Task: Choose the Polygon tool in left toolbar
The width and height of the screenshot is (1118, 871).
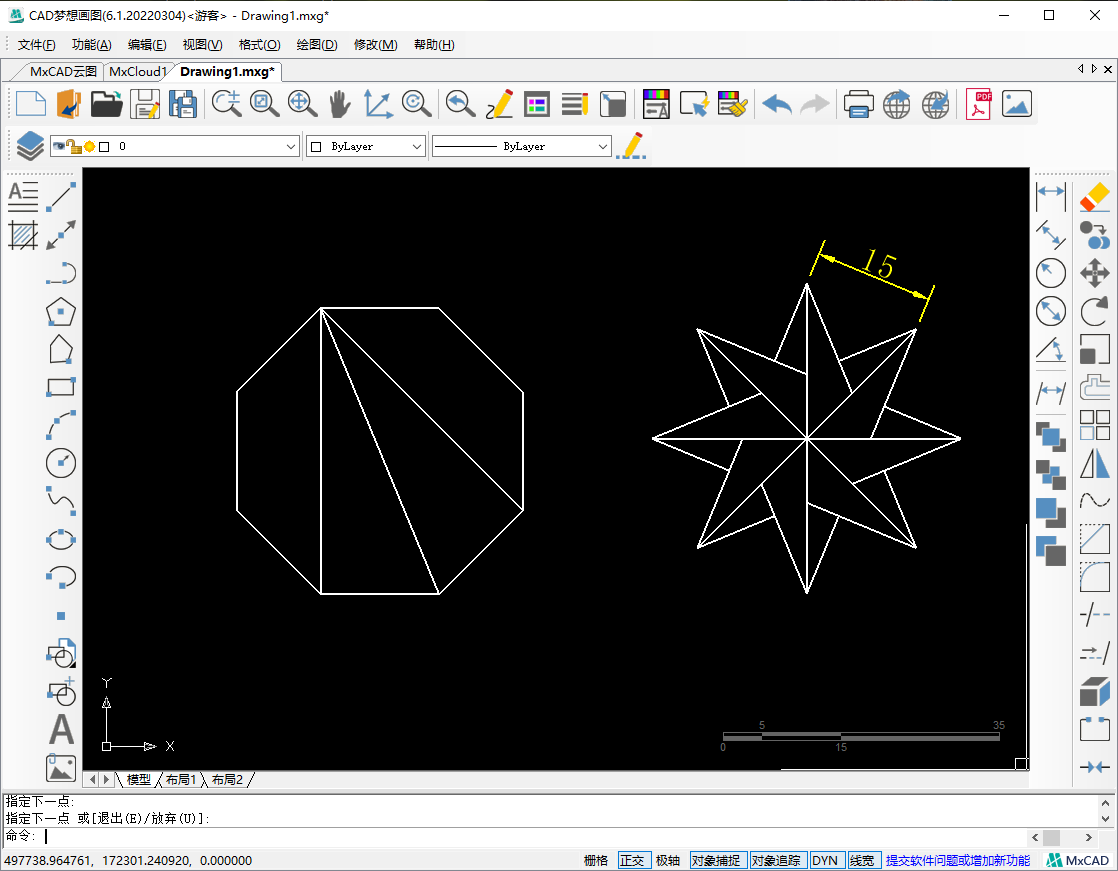Action: pyautogui.click(x=62, y=311)
